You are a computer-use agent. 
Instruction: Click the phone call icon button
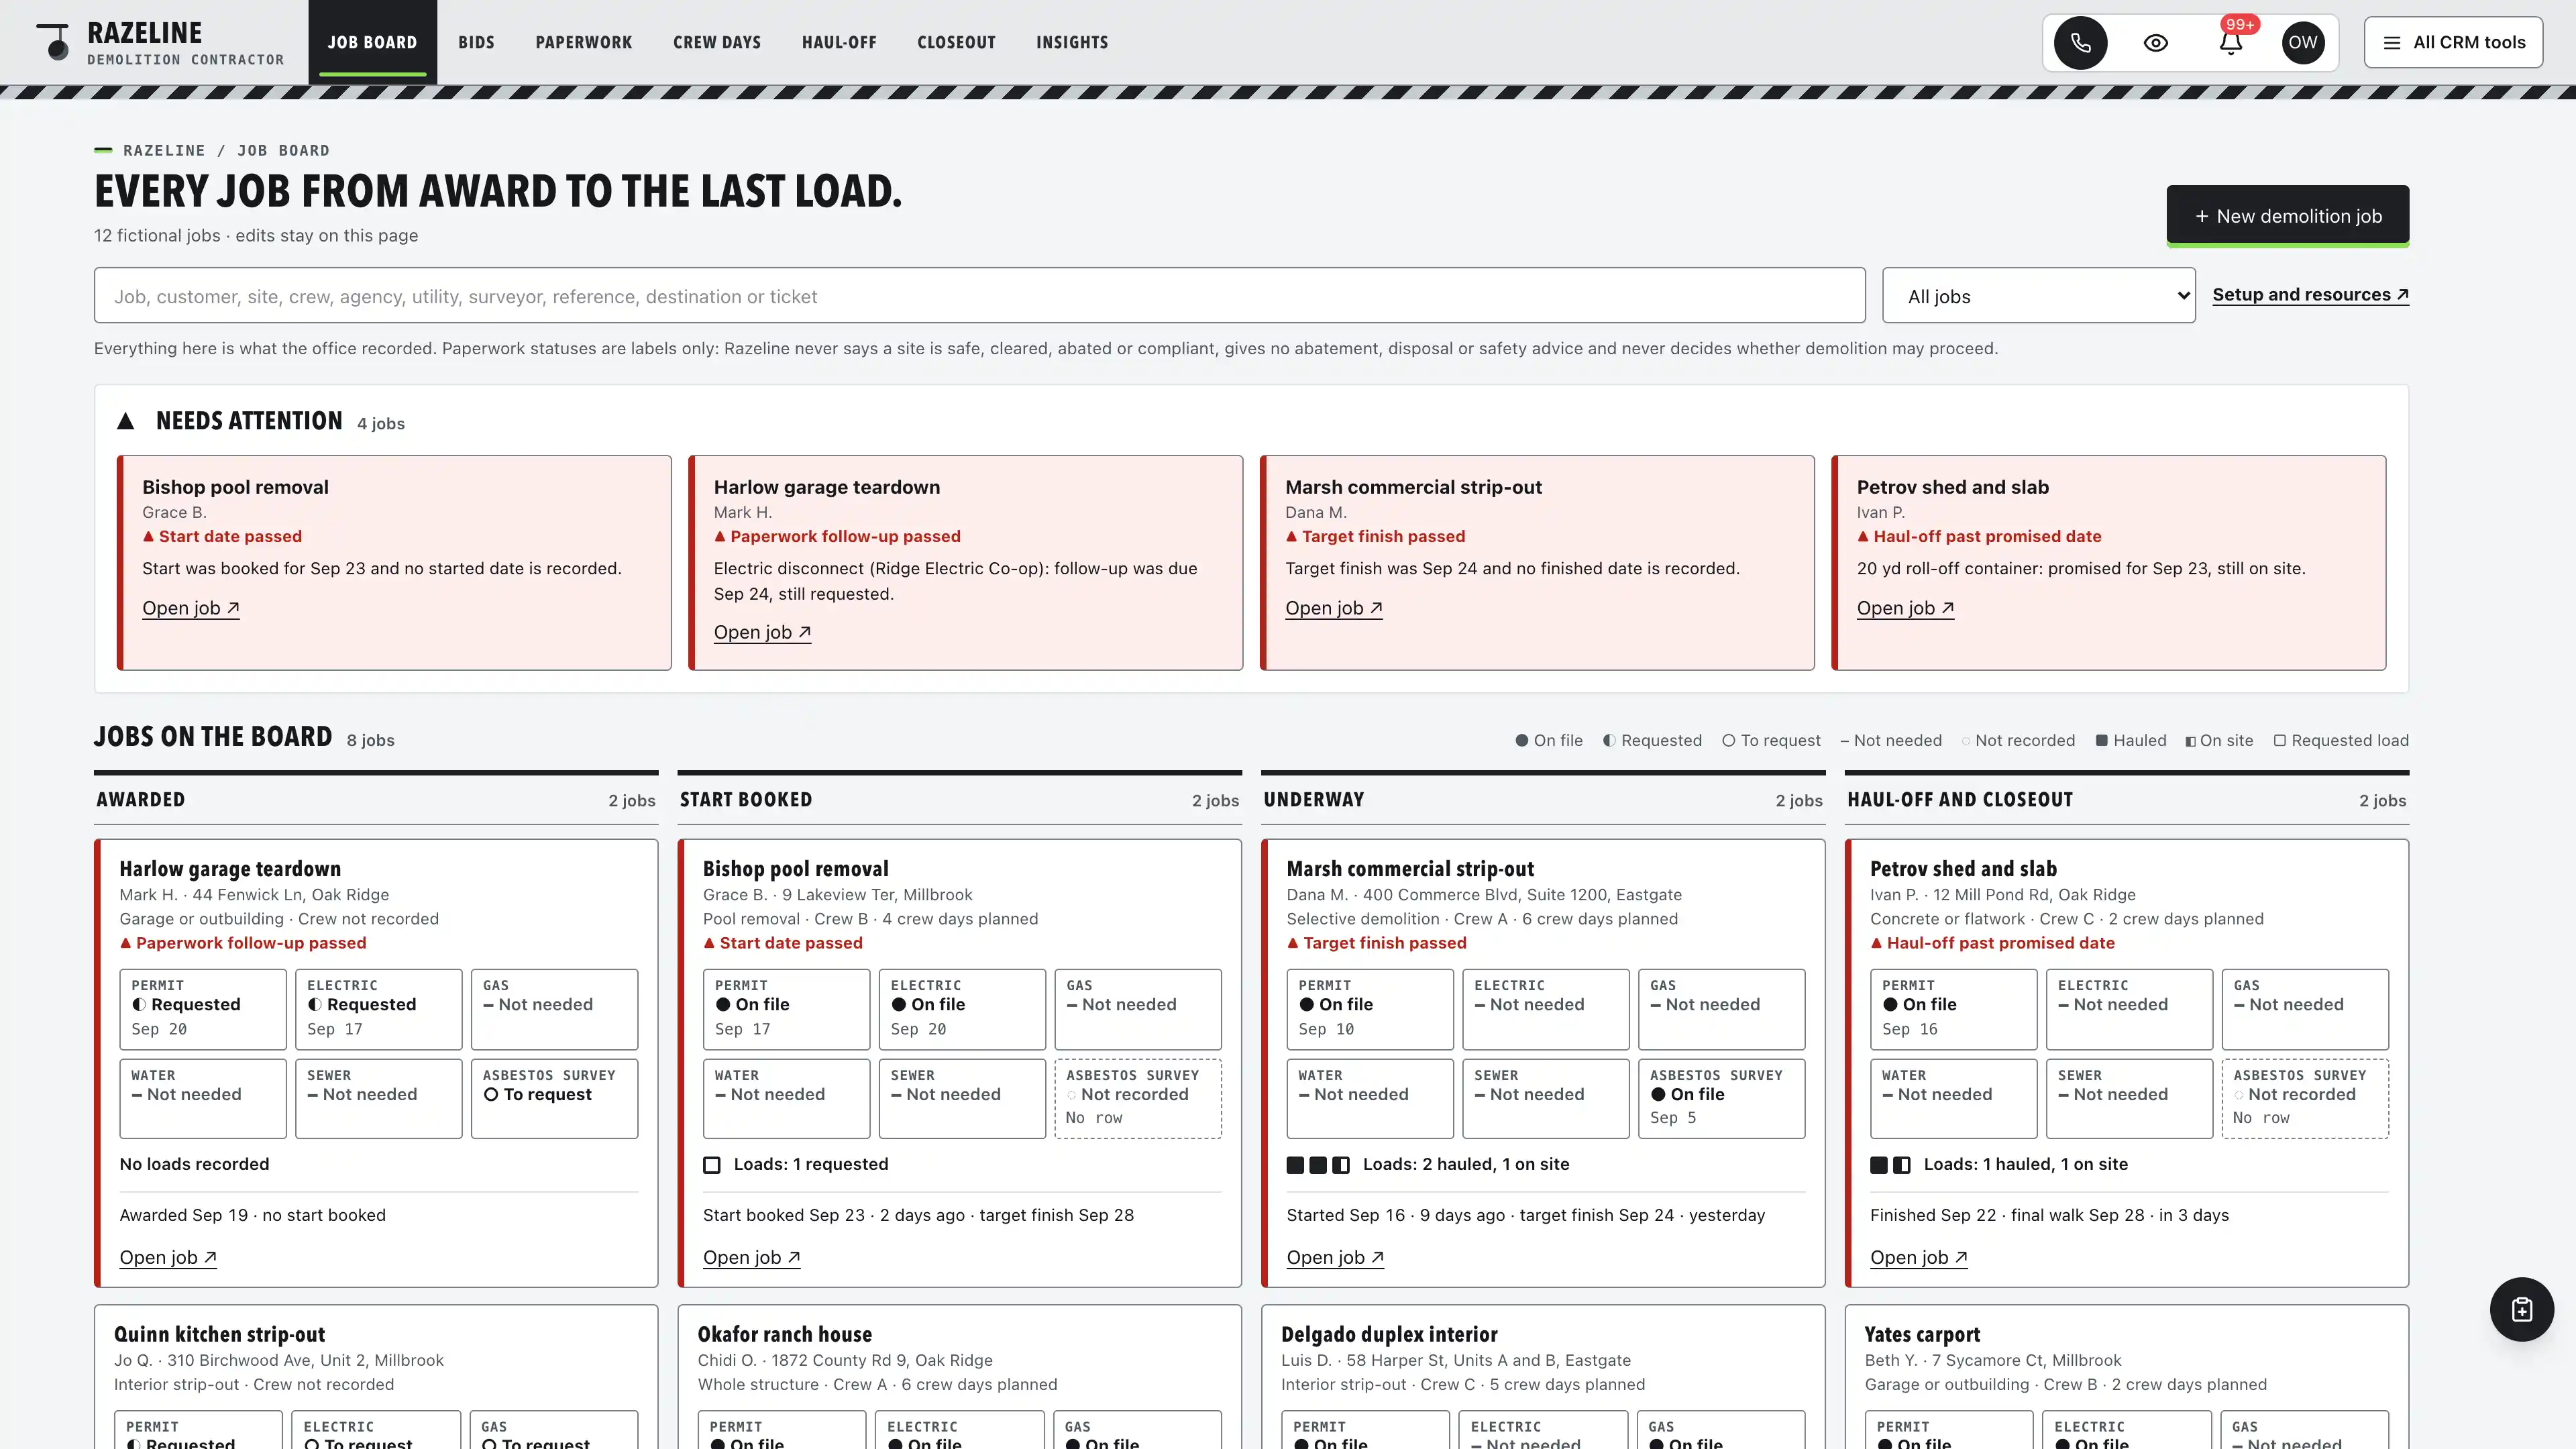click(x=2080, y=42)
